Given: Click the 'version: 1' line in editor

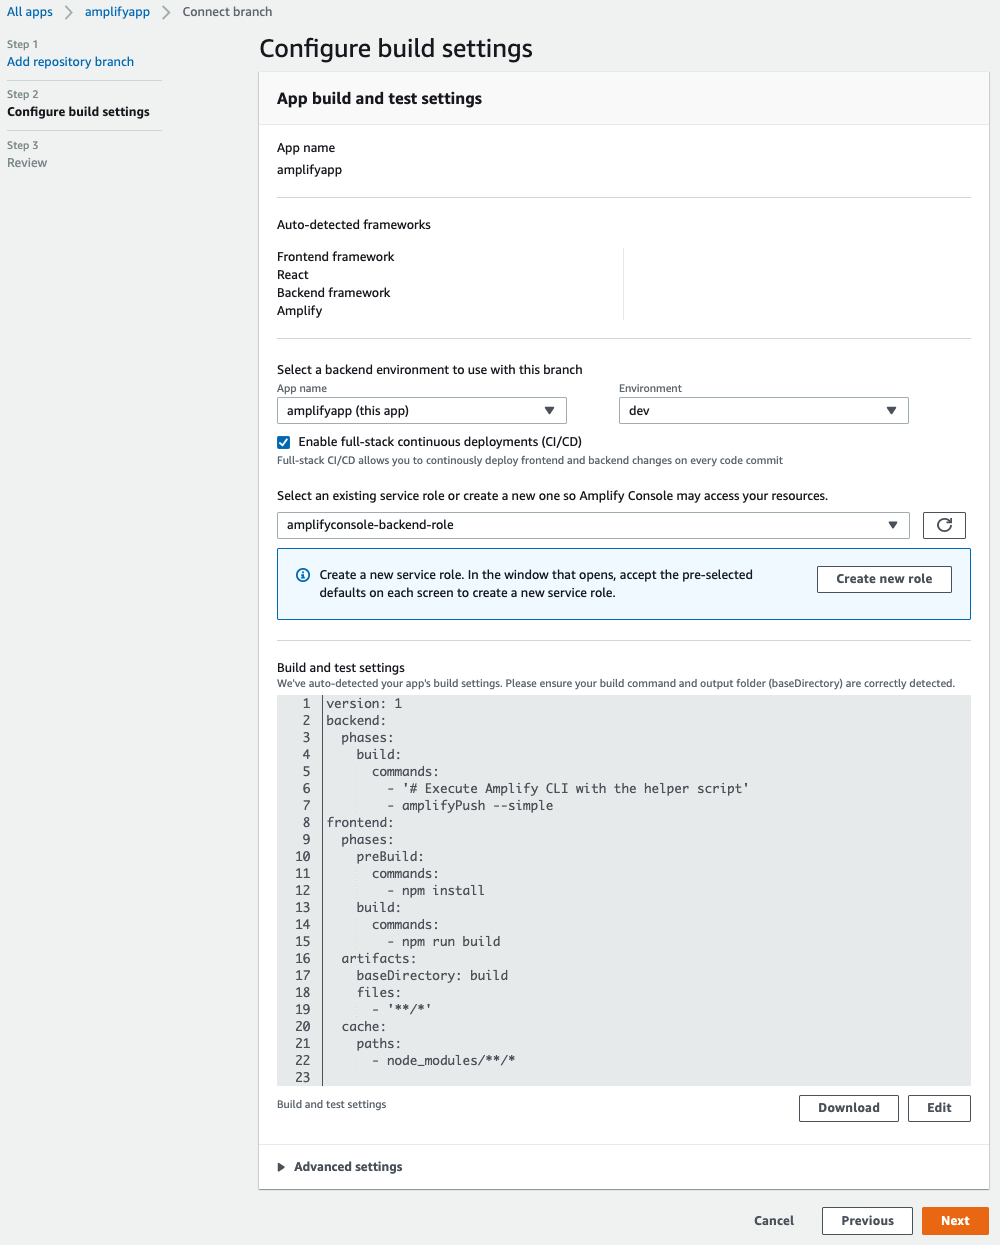Looking at the screenshot, I should 364,704.
